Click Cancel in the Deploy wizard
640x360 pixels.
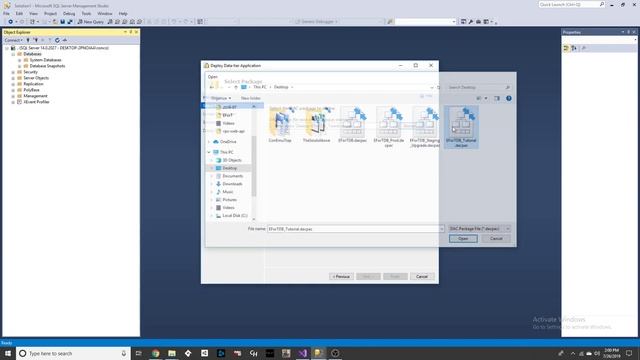(x=422, y=277)
